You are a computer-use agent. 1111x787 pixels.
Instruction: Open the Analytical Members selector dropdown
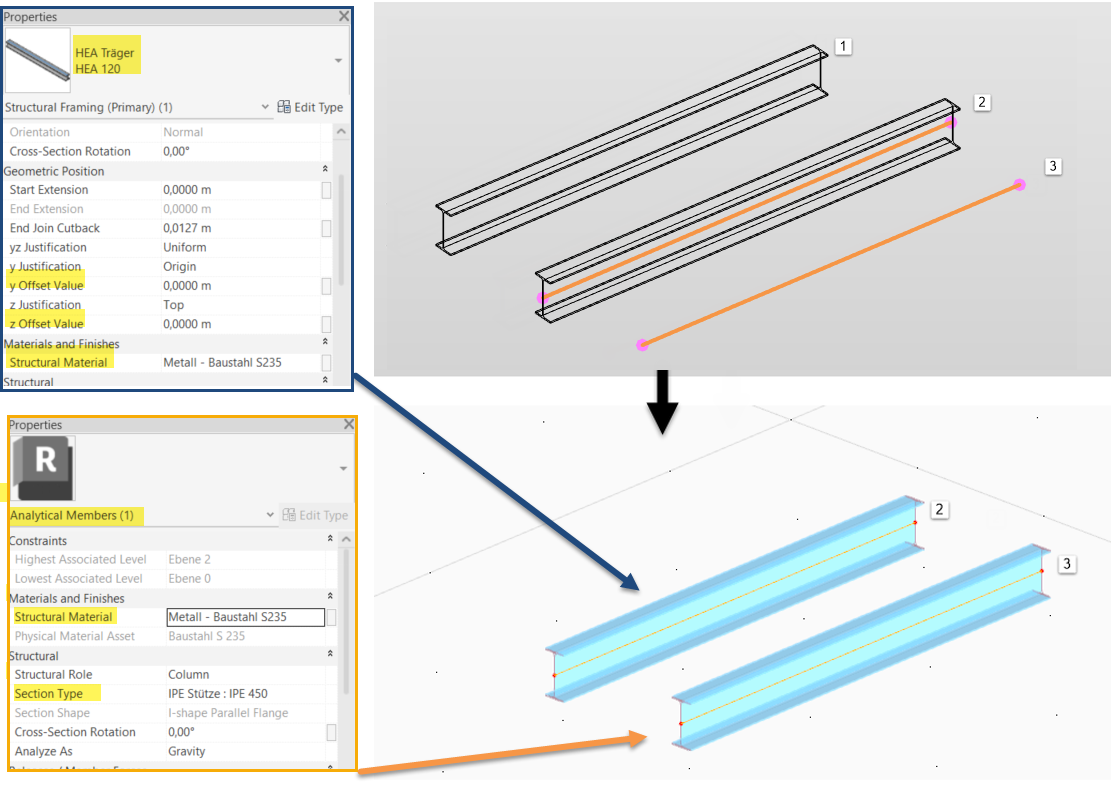pyautogui.click(x=269, y=514)
